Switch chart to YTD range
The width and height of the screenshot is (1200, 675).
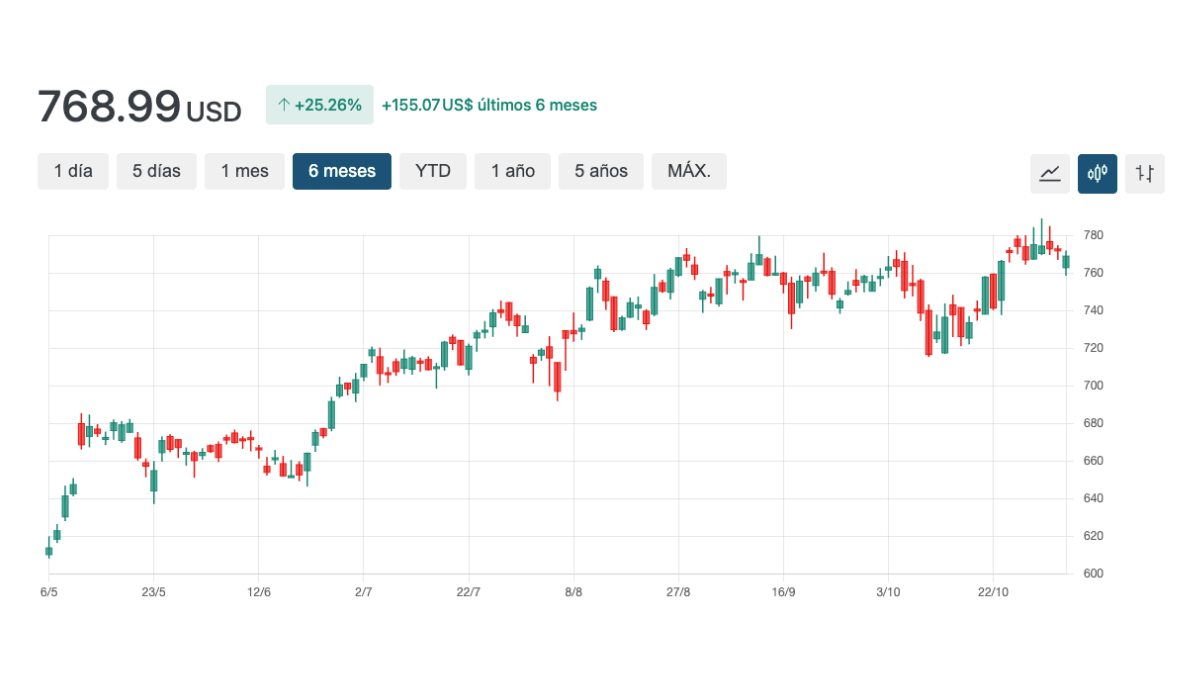click(x=433, y=171)
